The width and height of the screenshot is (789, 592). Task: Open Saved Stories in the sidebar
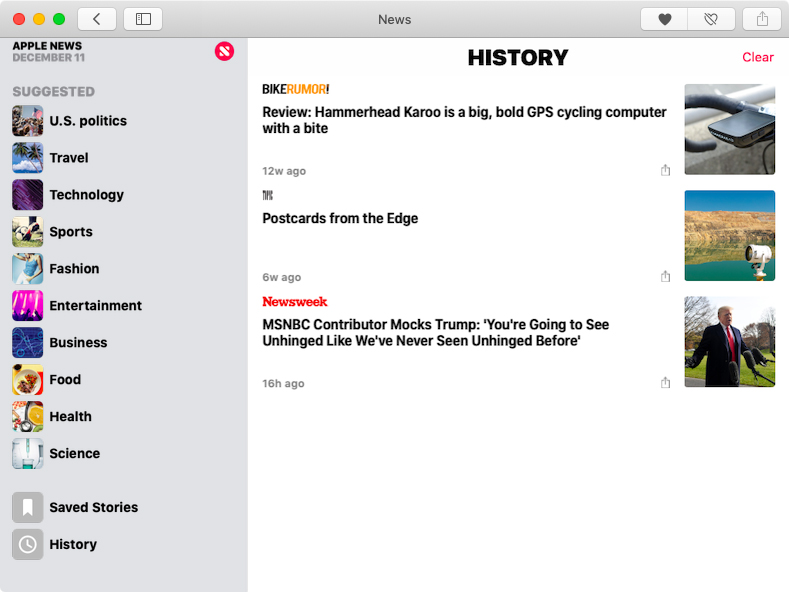(x=94, y=507)
